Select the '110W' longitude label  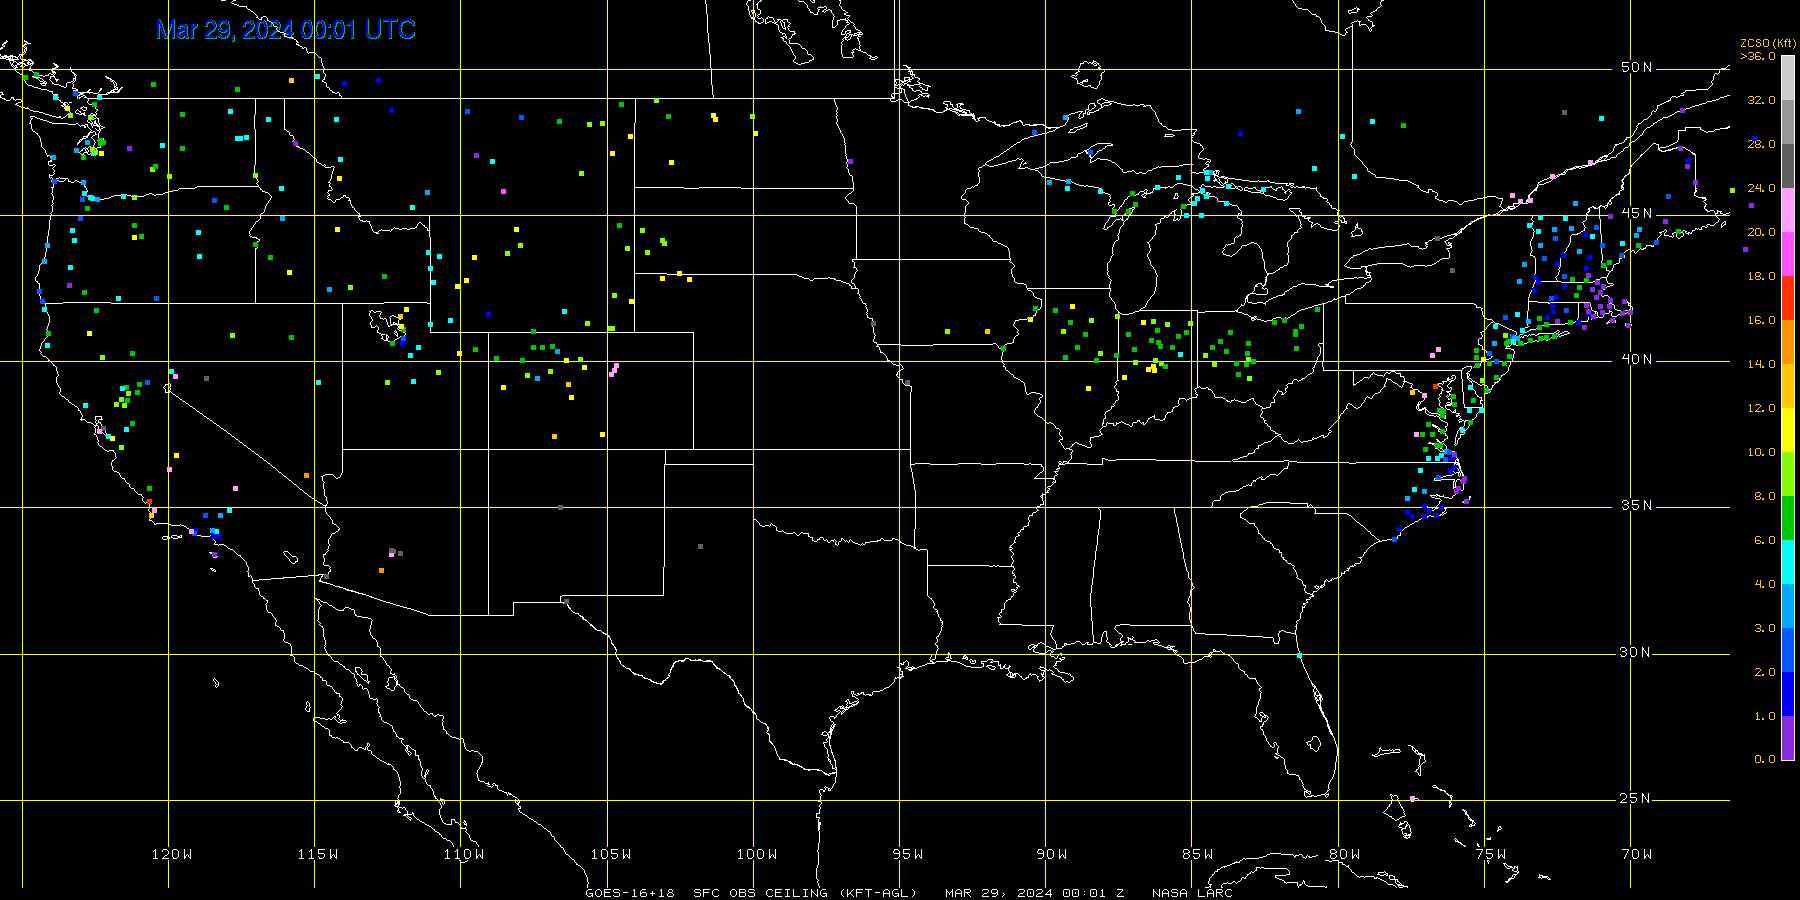click(464, 854)
